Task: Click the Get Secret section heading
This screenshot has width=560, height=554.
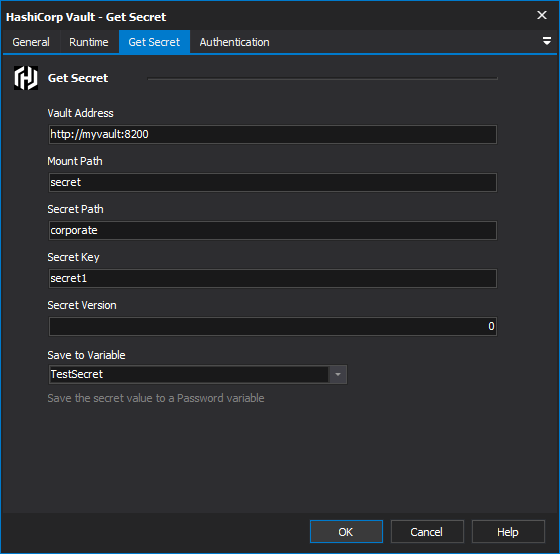Action: pos(78,78)
